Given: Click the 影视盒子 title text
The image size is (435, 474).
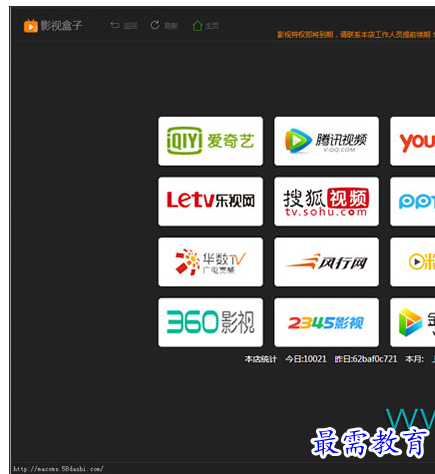Looking at the screenshot, I should click(61, 26).
